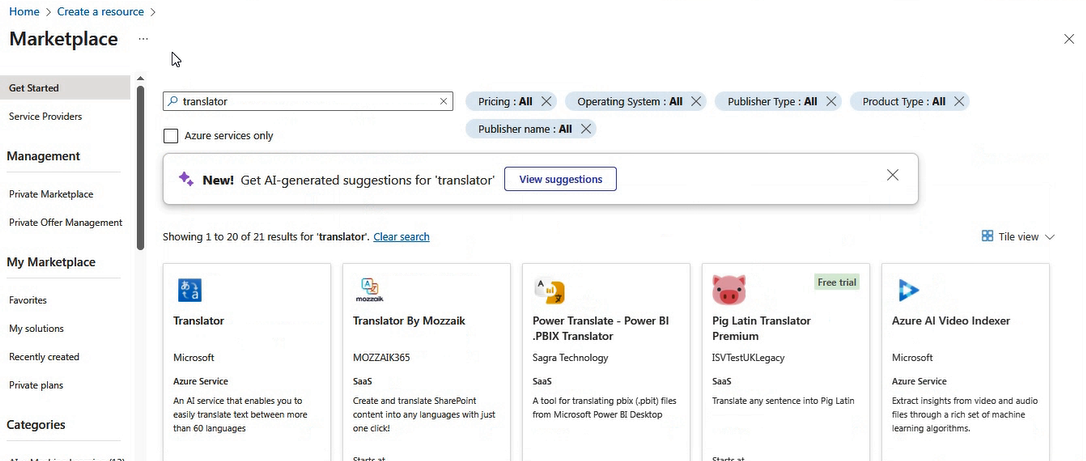This screenshot has width=1086, height=461.
Task: Enable the Azure services only checkbox
Action: click(x=170, y=136)
